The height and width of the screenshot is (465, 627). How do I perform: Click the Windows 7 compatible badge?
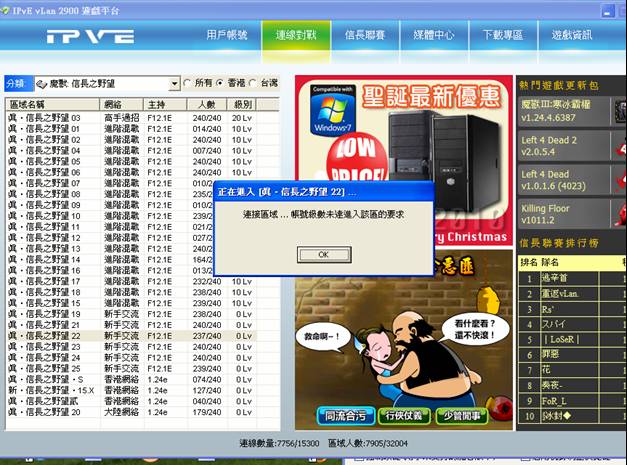(x=332, y=110)
